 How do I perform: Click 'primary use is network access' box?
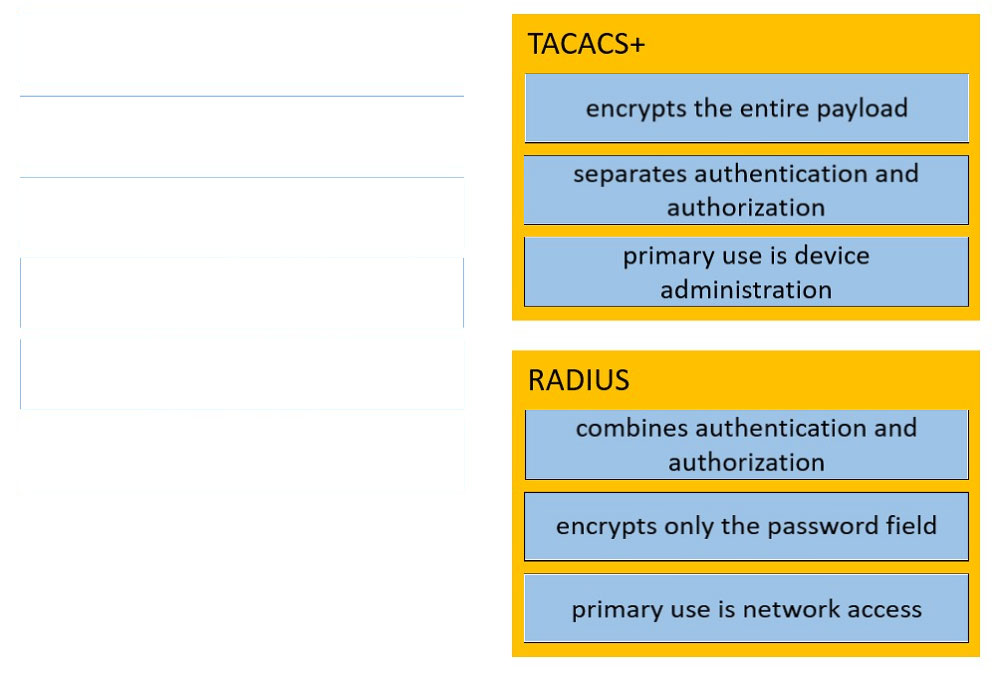(746, 608)
